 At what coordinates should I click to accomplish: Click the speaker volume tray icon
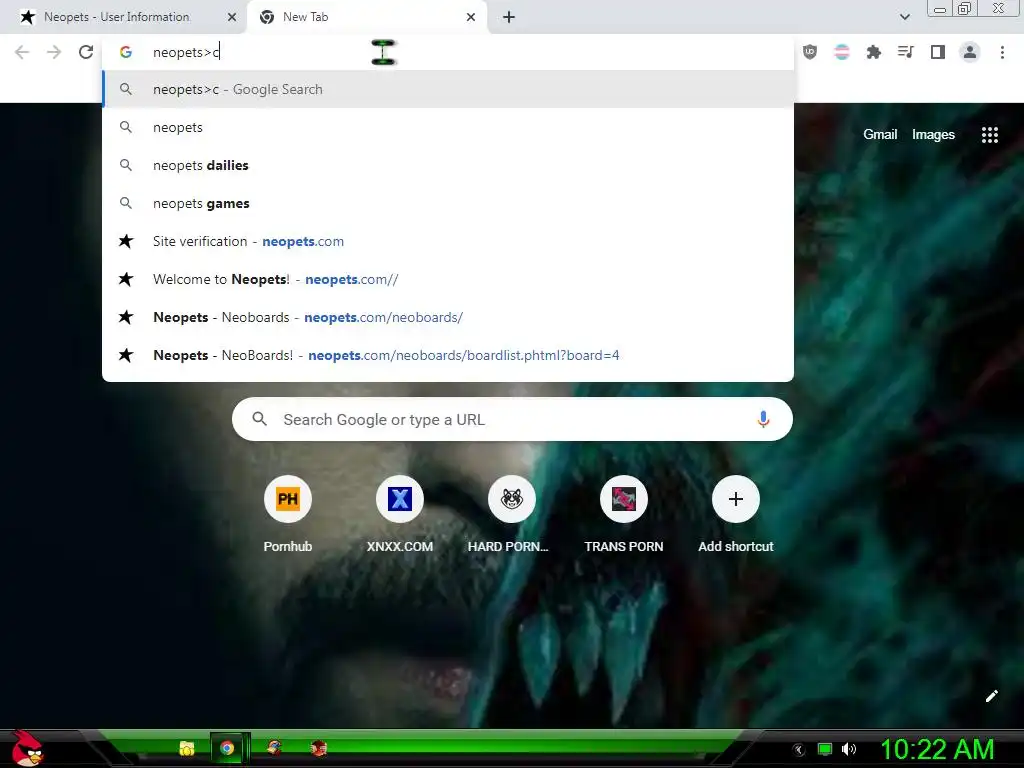click(x=849, y=749)
